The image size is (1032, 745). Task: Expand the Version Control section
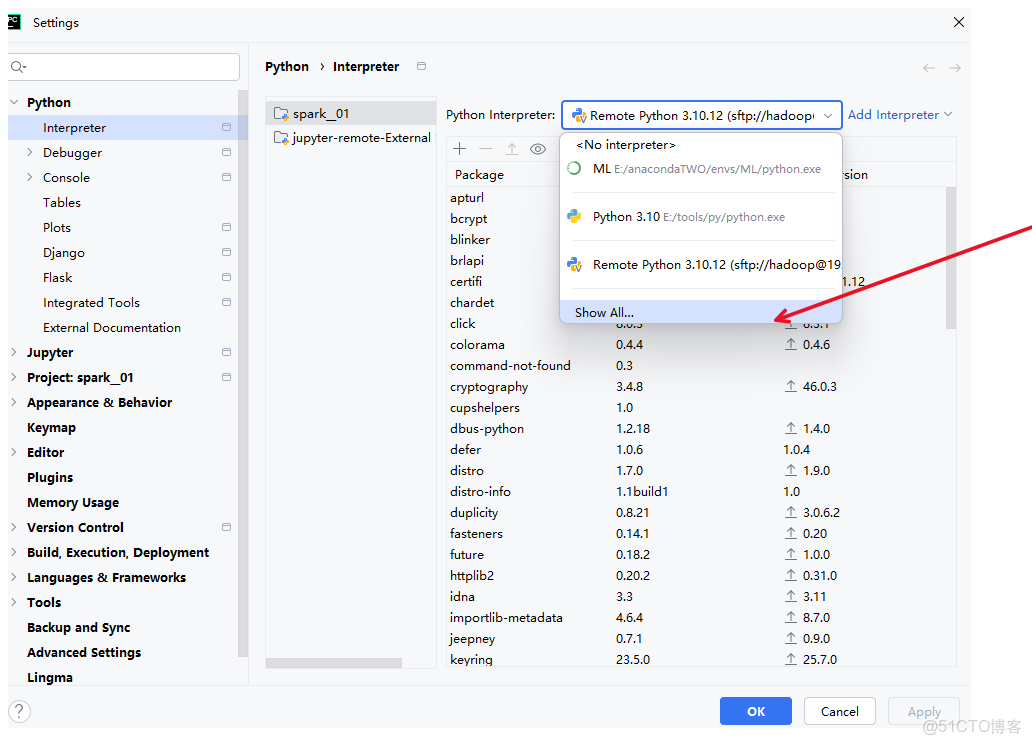click(14, 528)
